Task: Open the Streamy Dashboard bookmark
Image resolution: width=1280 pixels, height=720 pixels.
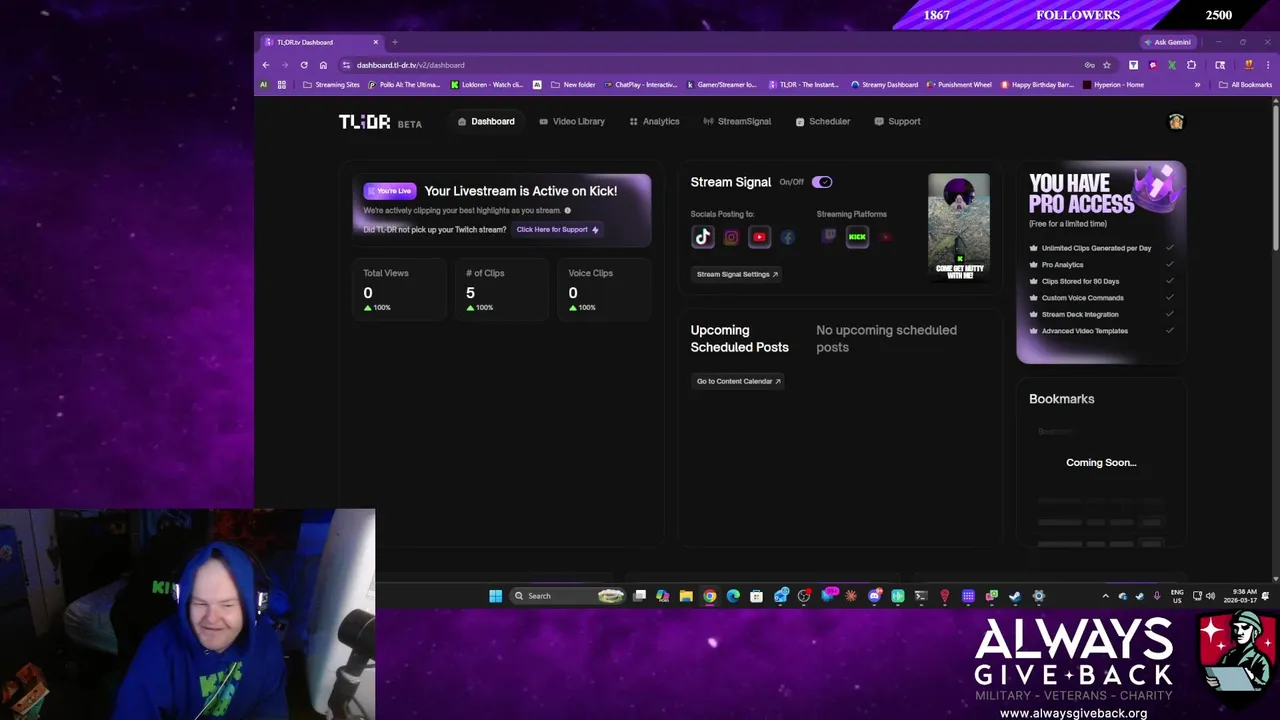Action: [x=884, y=85]
